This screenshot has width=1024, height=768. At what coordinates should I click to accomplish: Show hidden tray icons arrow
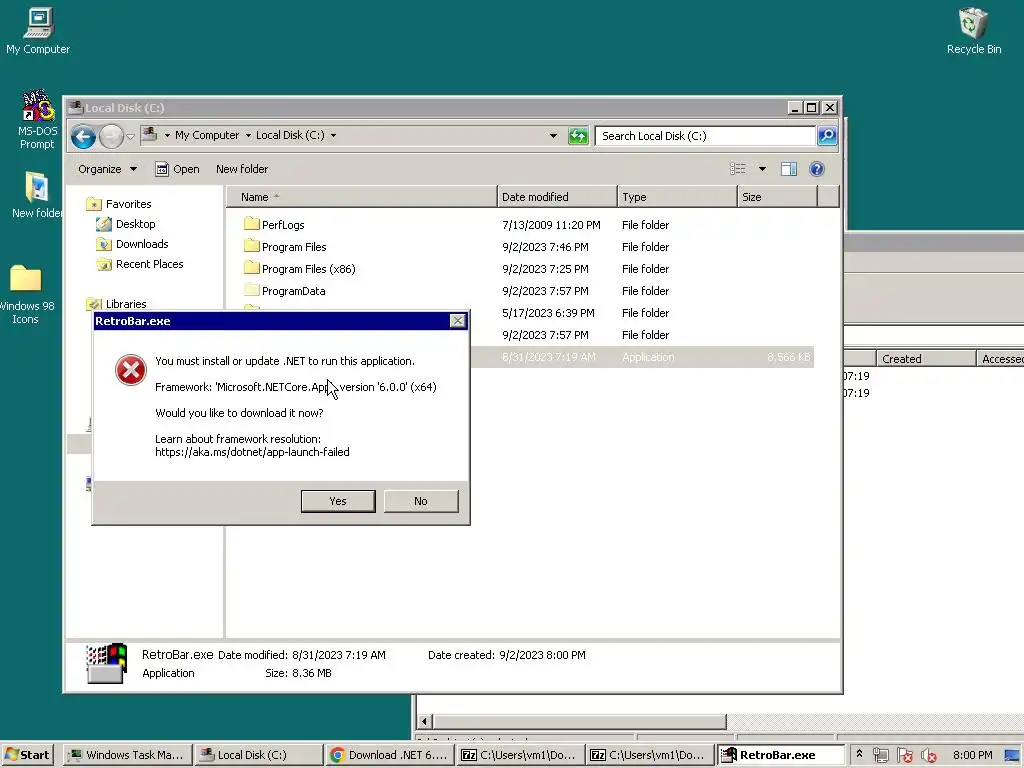point(859,754)
